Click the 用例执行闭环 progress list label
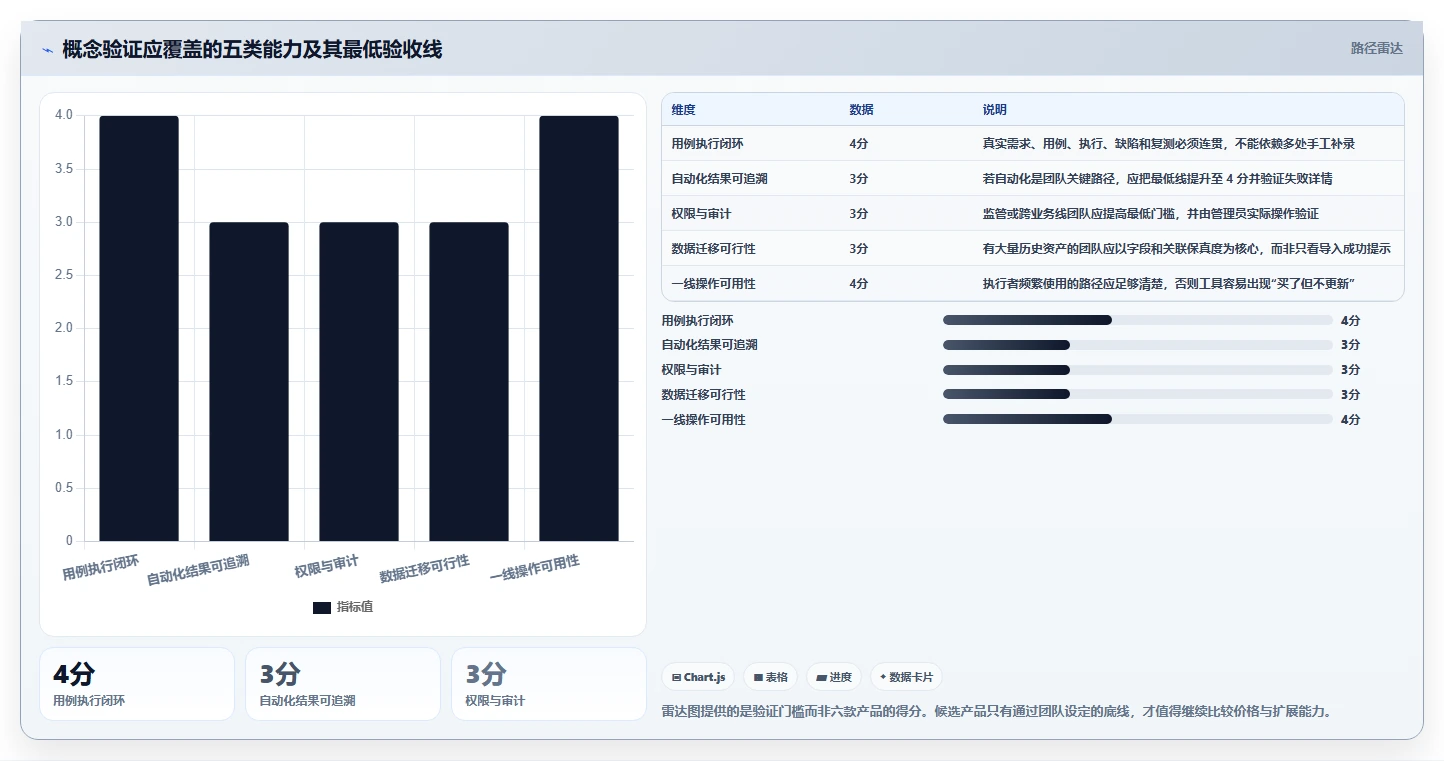 pyautogui.click(x=698, y=320)
